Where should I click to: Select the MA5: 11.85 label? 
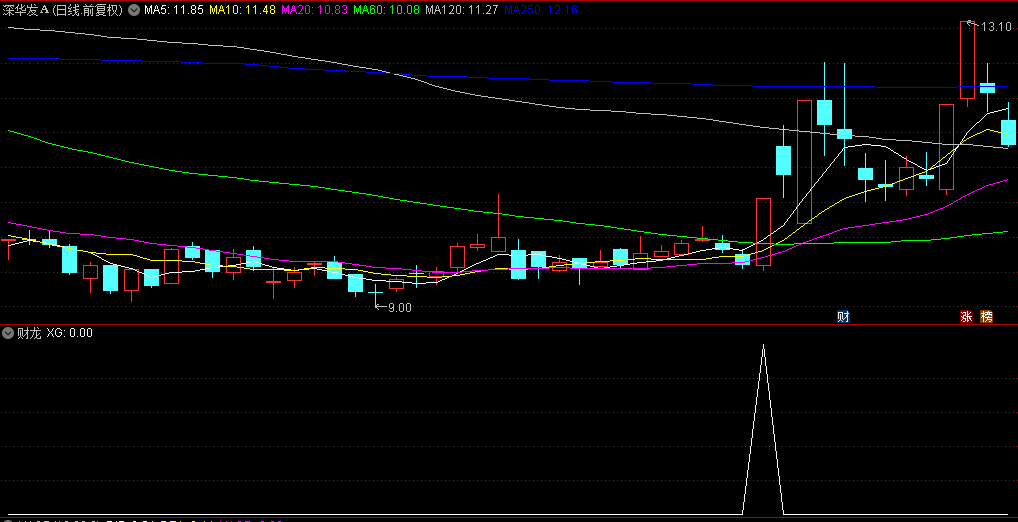[174, 10]
